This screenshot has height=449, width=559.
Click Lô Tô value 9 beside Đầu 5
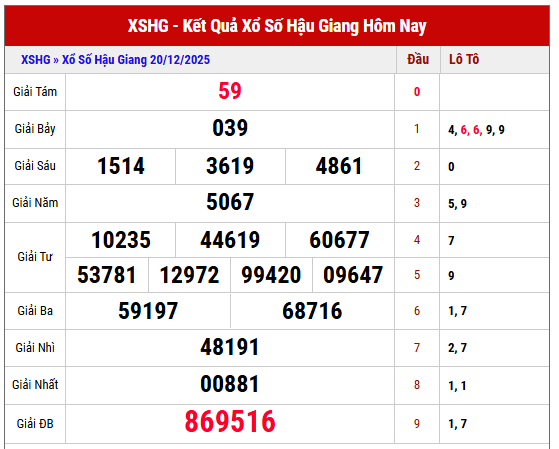coord(451,276)
